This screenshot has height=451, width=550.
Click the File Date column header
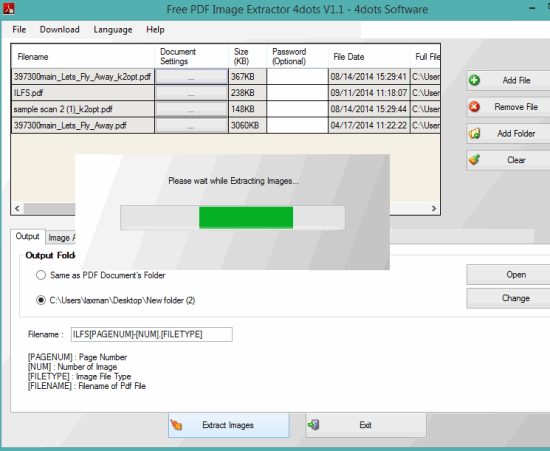pos(369,56)
